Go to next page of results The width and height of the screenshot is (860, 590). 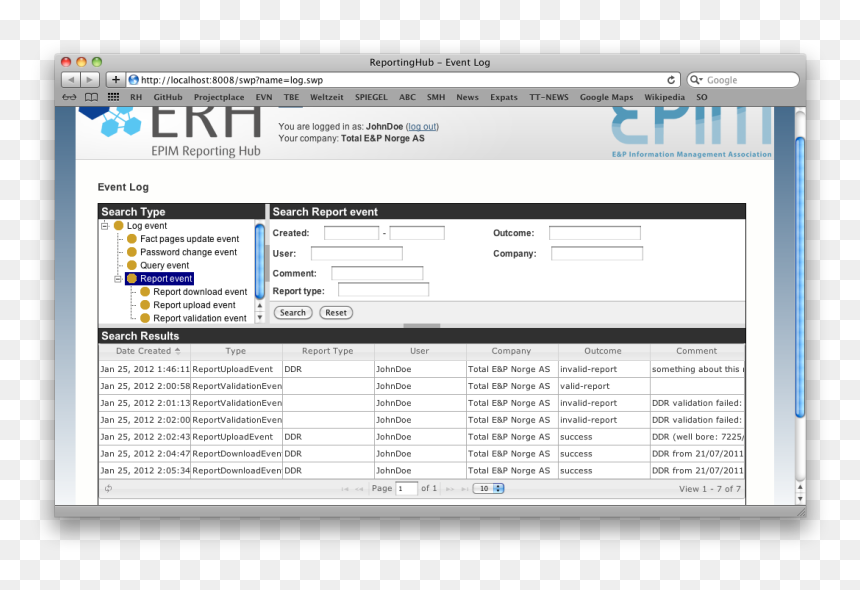pyautogui.click(x=450, y=489)
